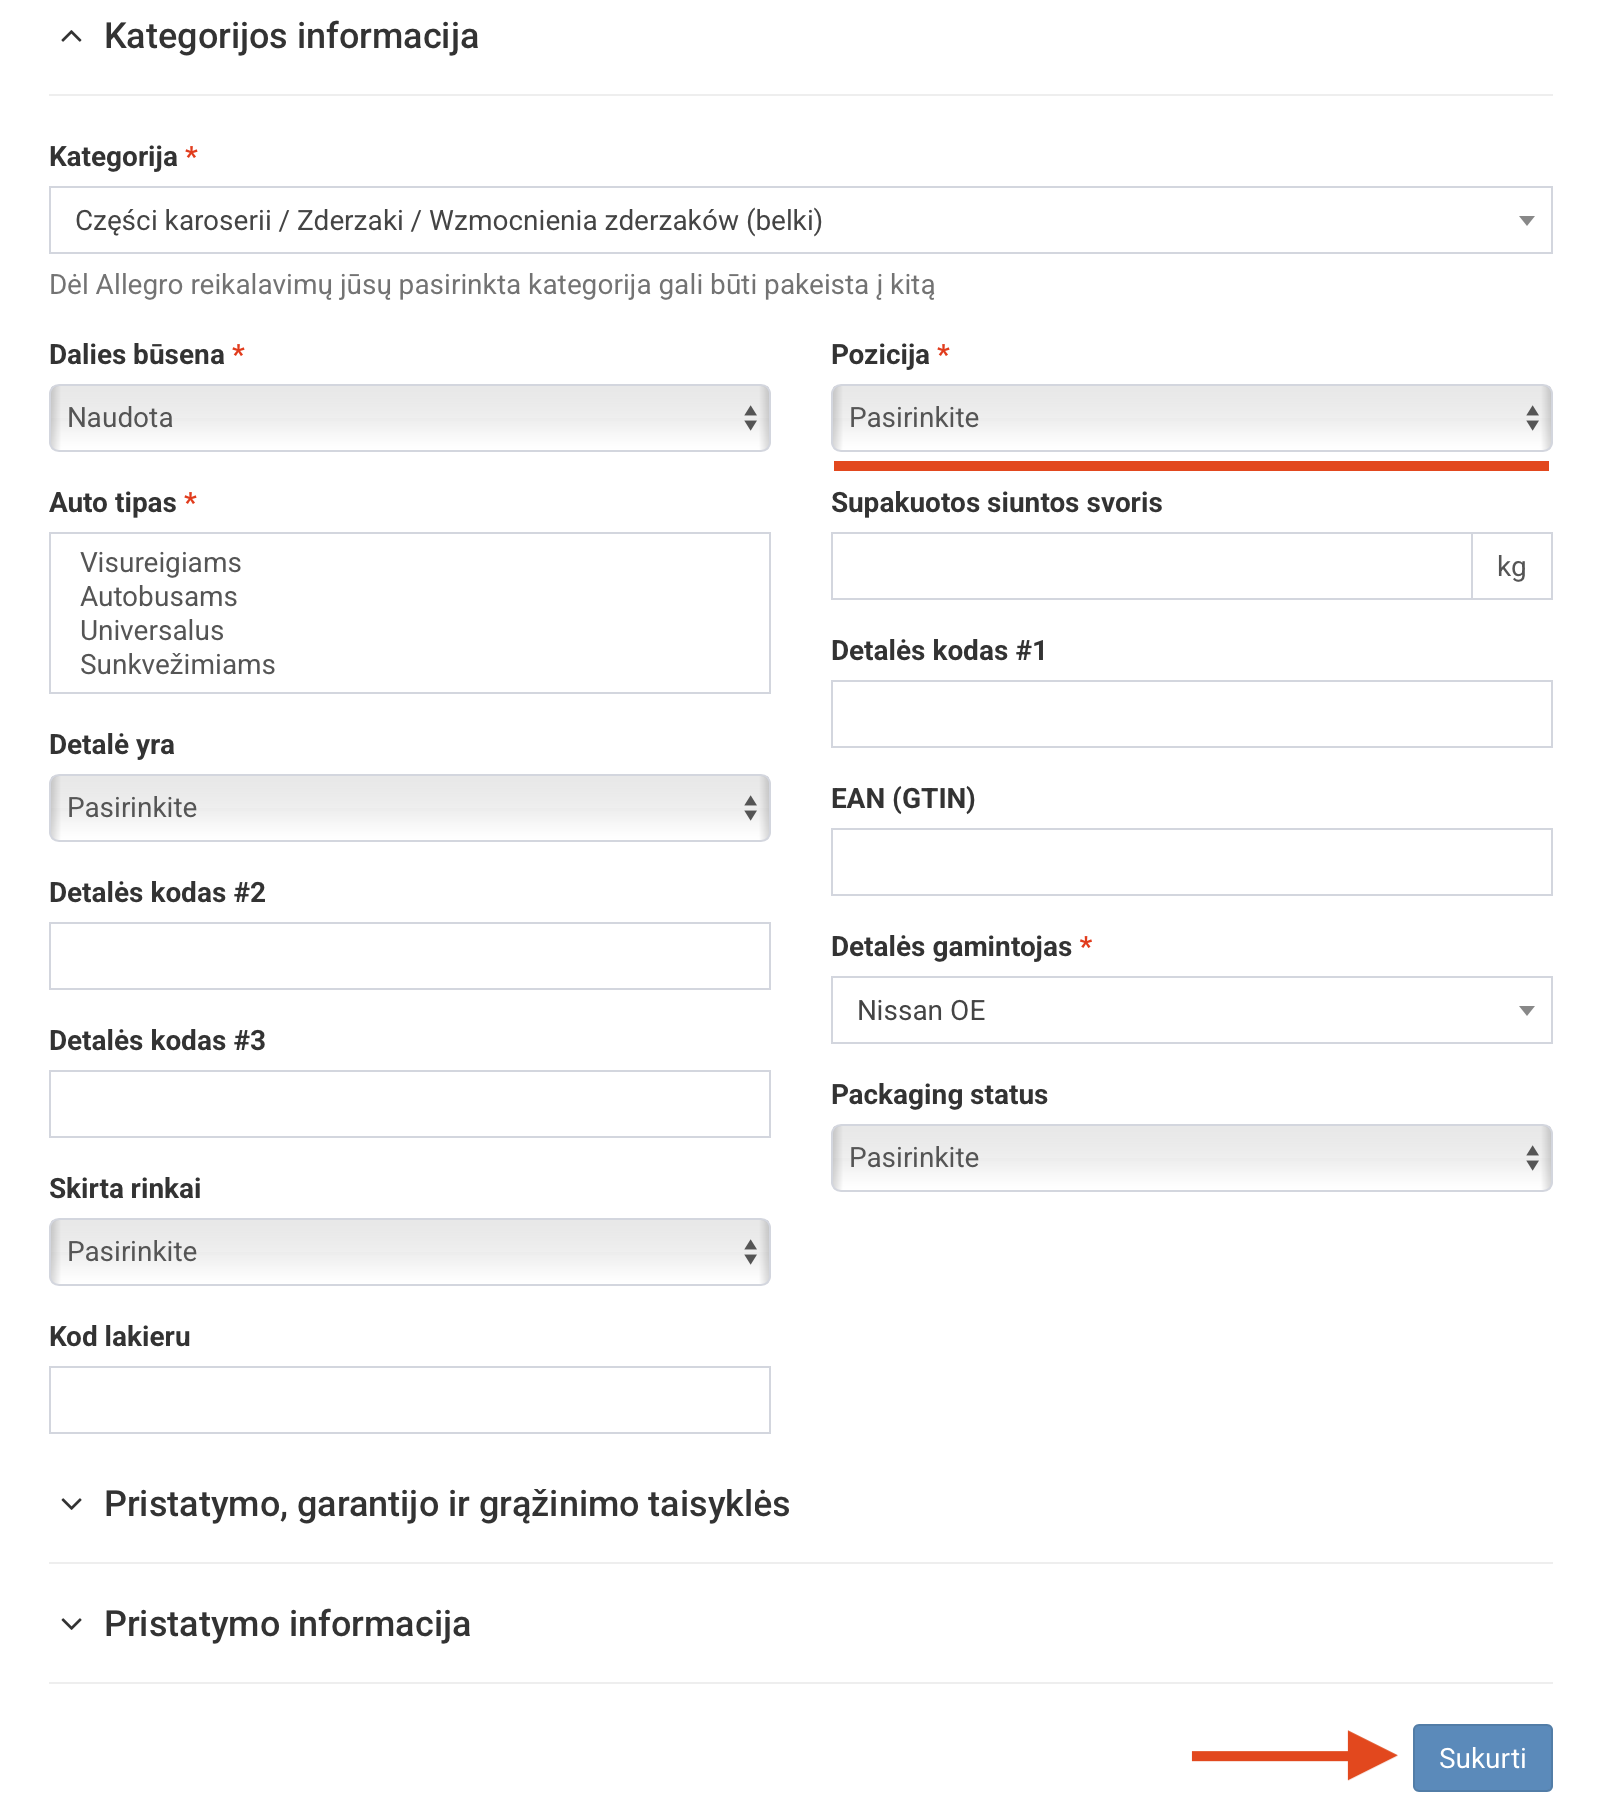Open the Packaging status dropdown
This screenshot has width=1598, height=1812.
1190,1158
